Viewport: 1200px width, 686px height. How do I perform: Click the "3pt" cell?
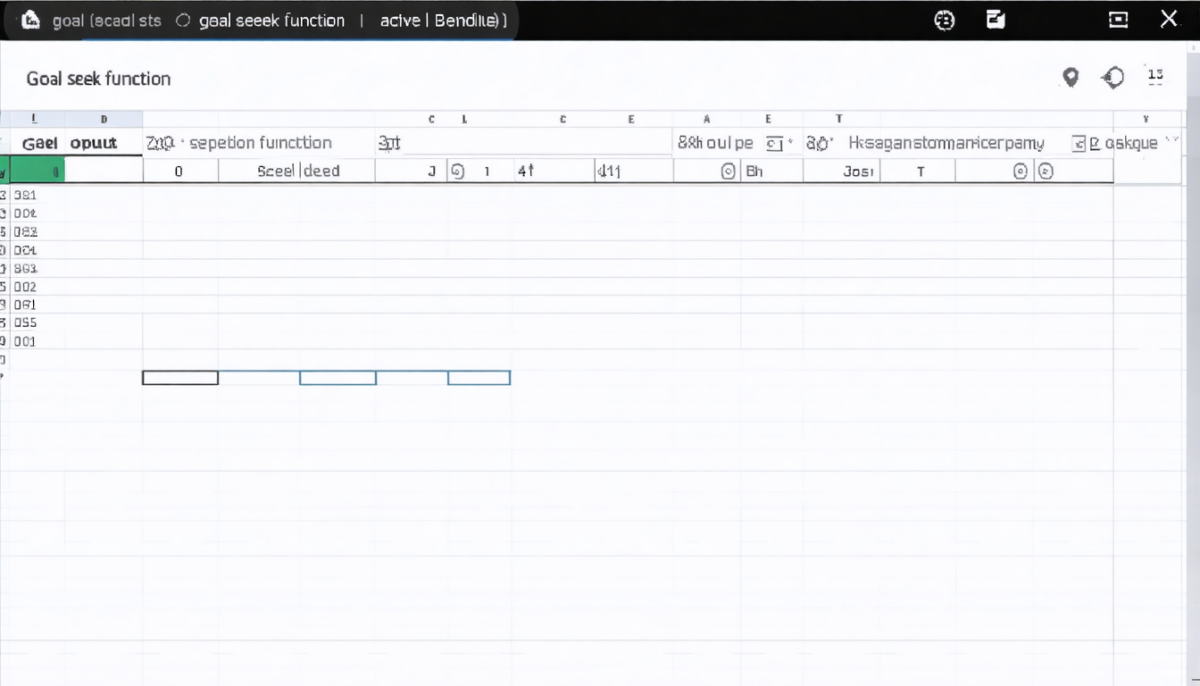coord(389,143)
